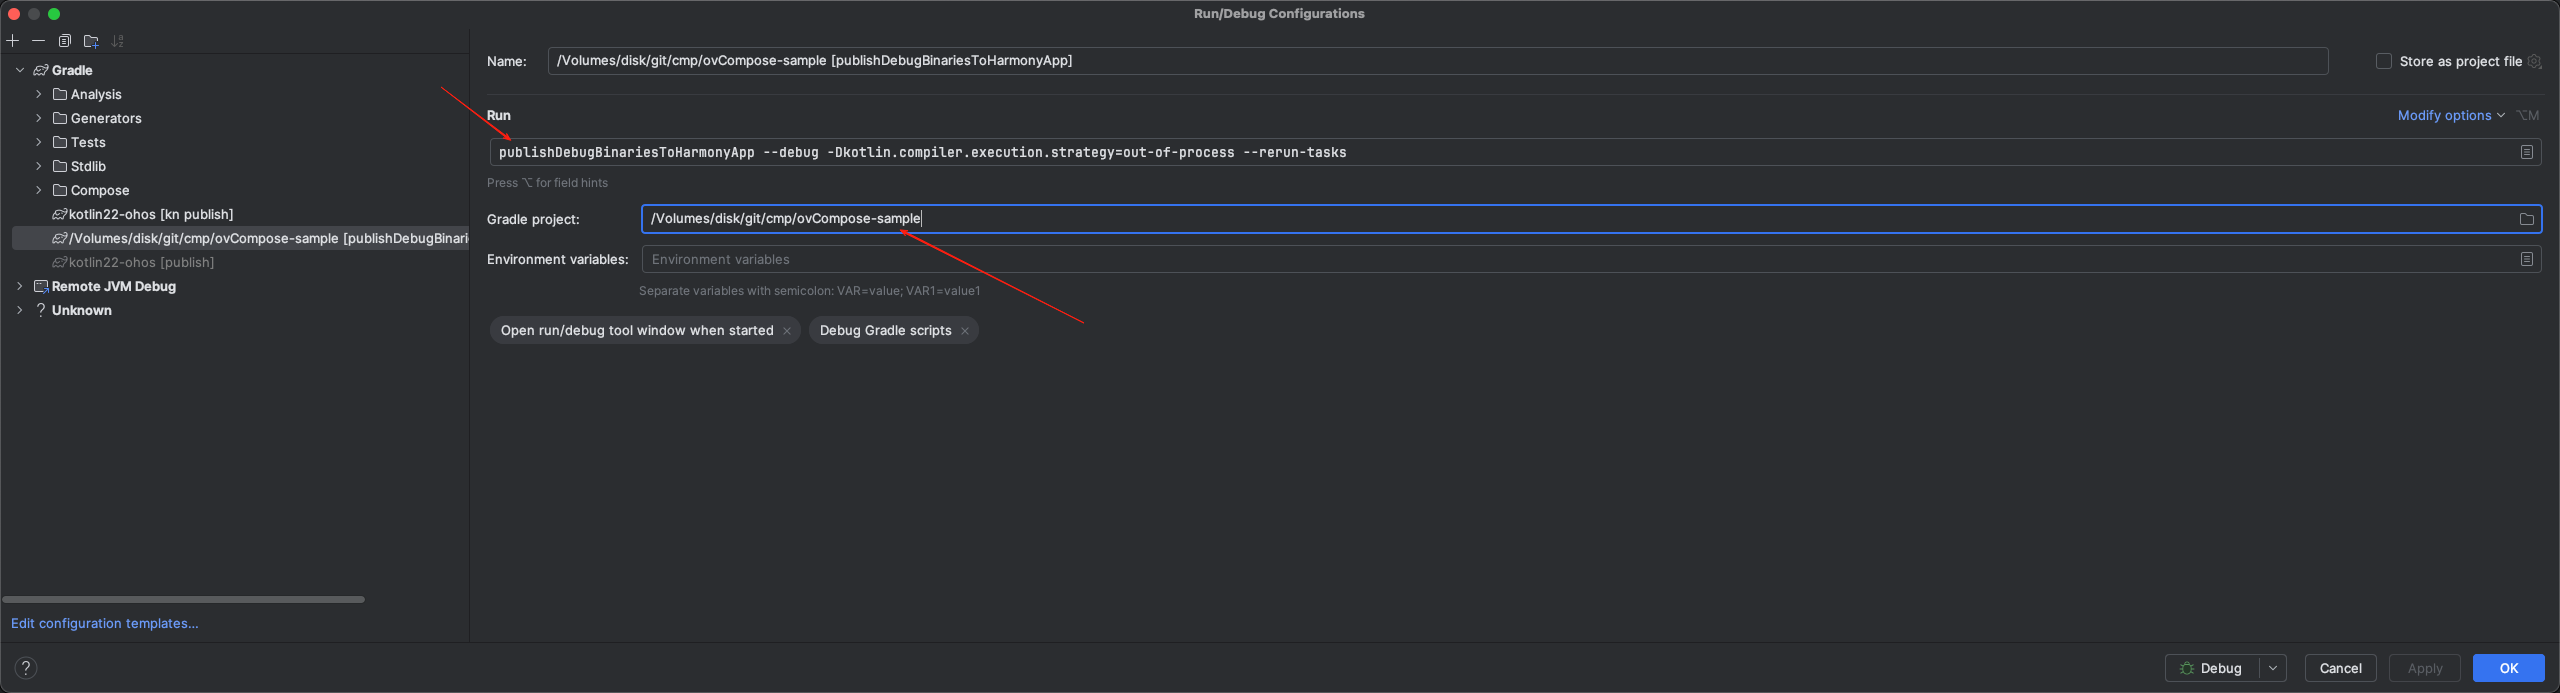The height and width of the screenshot is (693, 2560).
Task: Open environment variables editor icon
Action: pos(2526,259)
